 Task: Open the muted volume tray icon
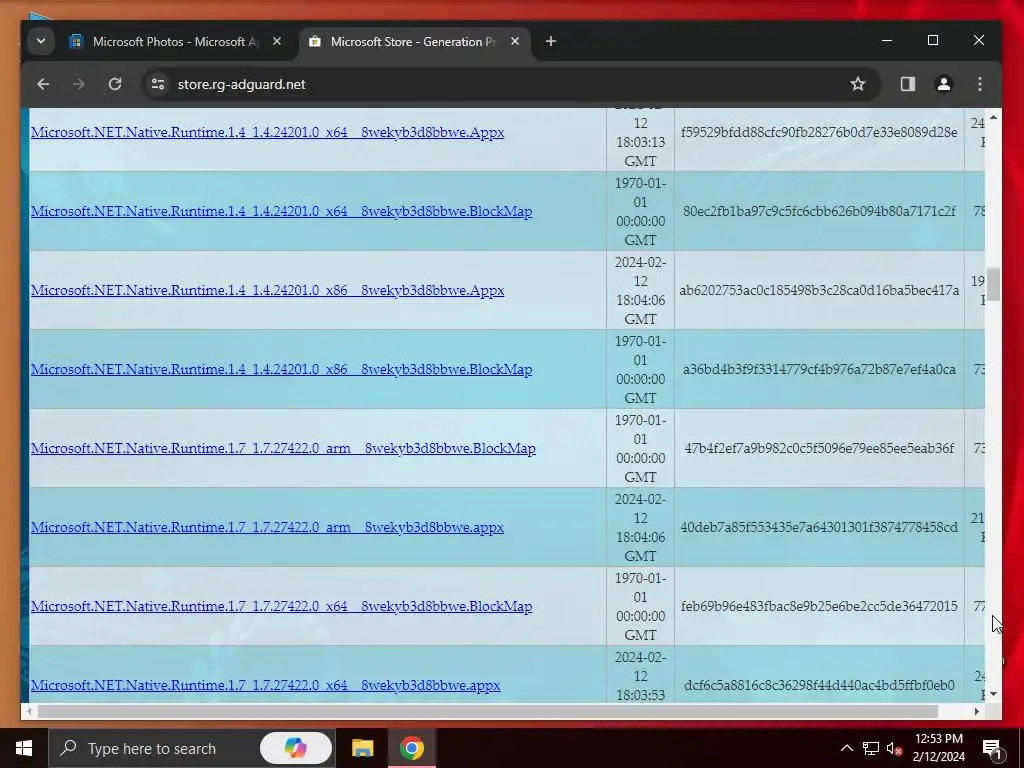coord(894,748)
